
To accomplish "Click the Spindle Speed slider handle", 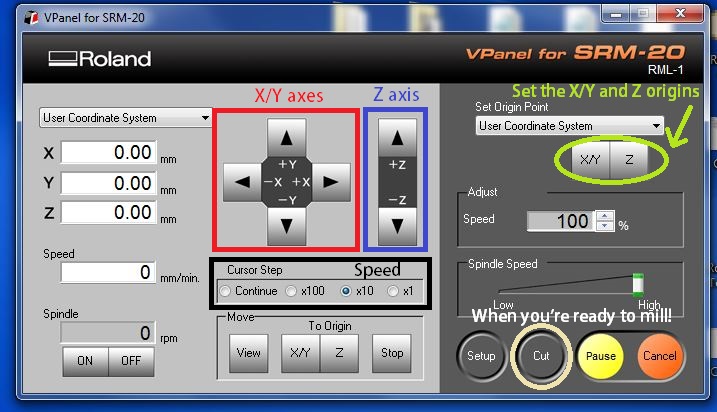I will point(638,284).
